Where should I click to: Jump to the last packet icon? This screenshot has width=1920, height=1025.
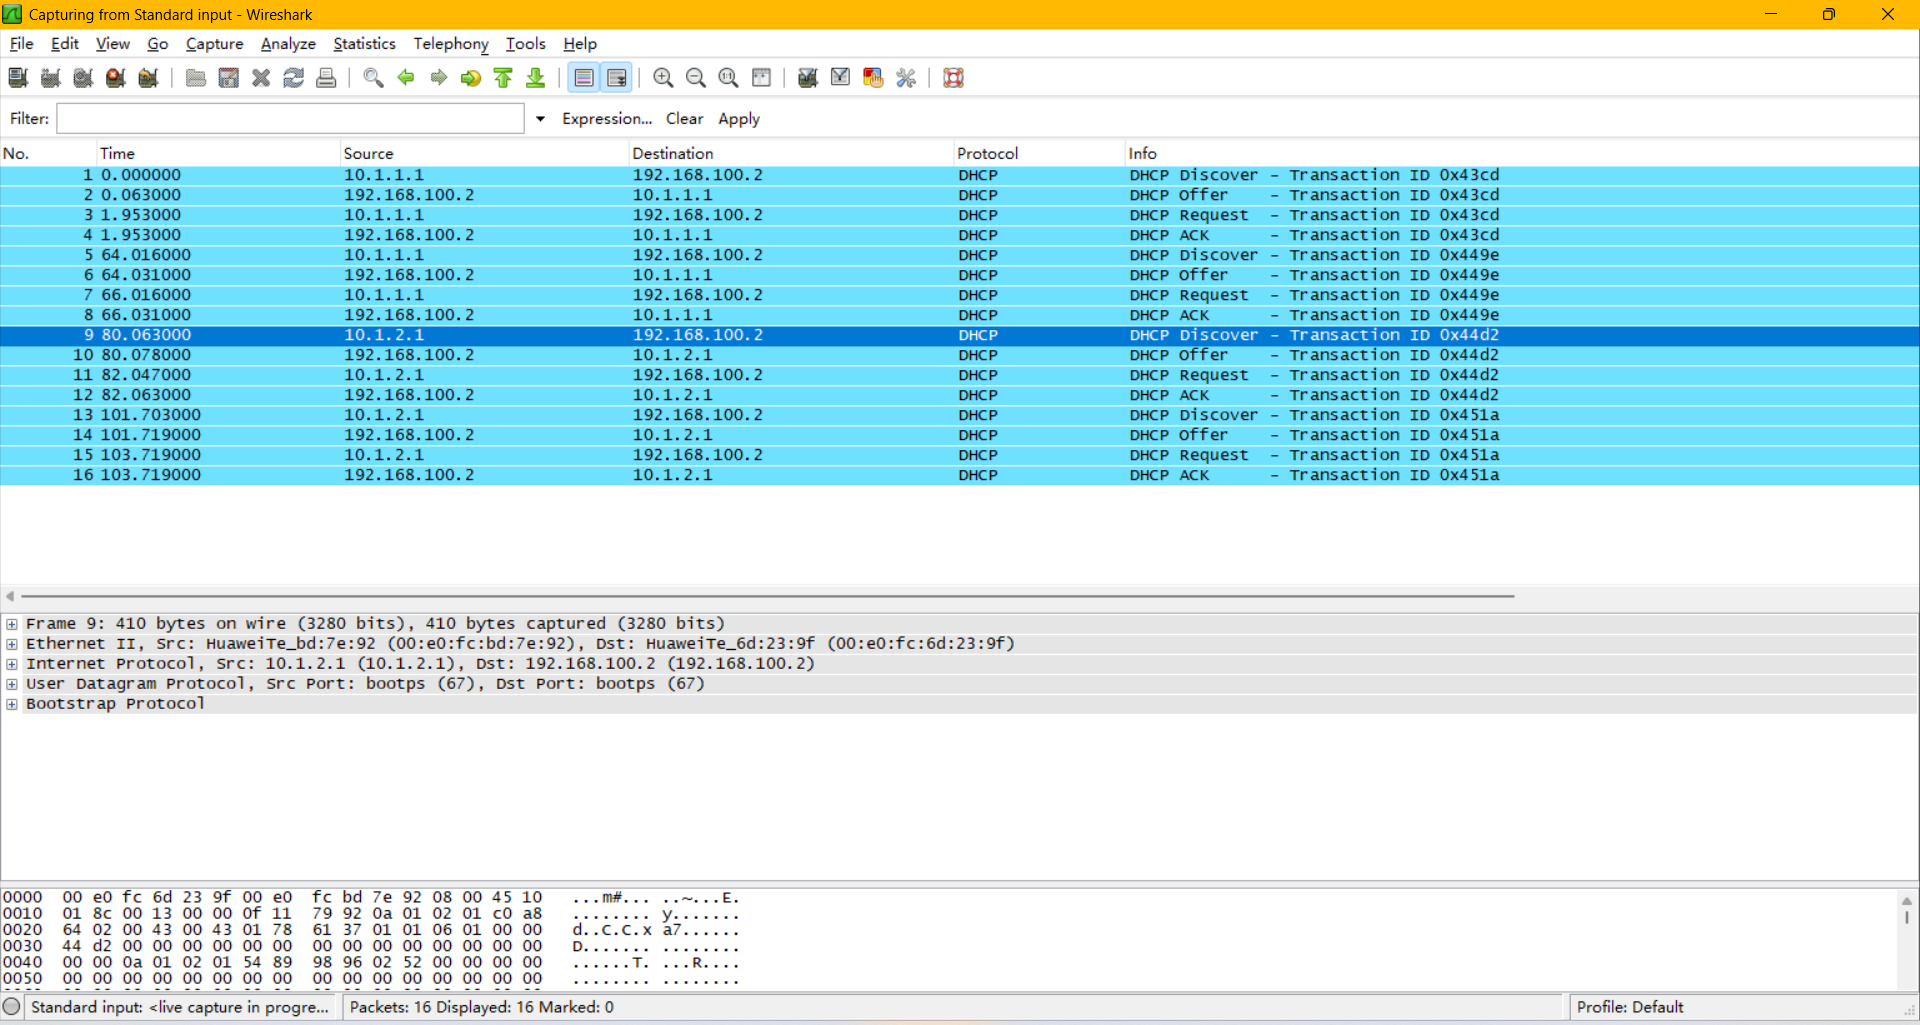[x=536, y=78]
